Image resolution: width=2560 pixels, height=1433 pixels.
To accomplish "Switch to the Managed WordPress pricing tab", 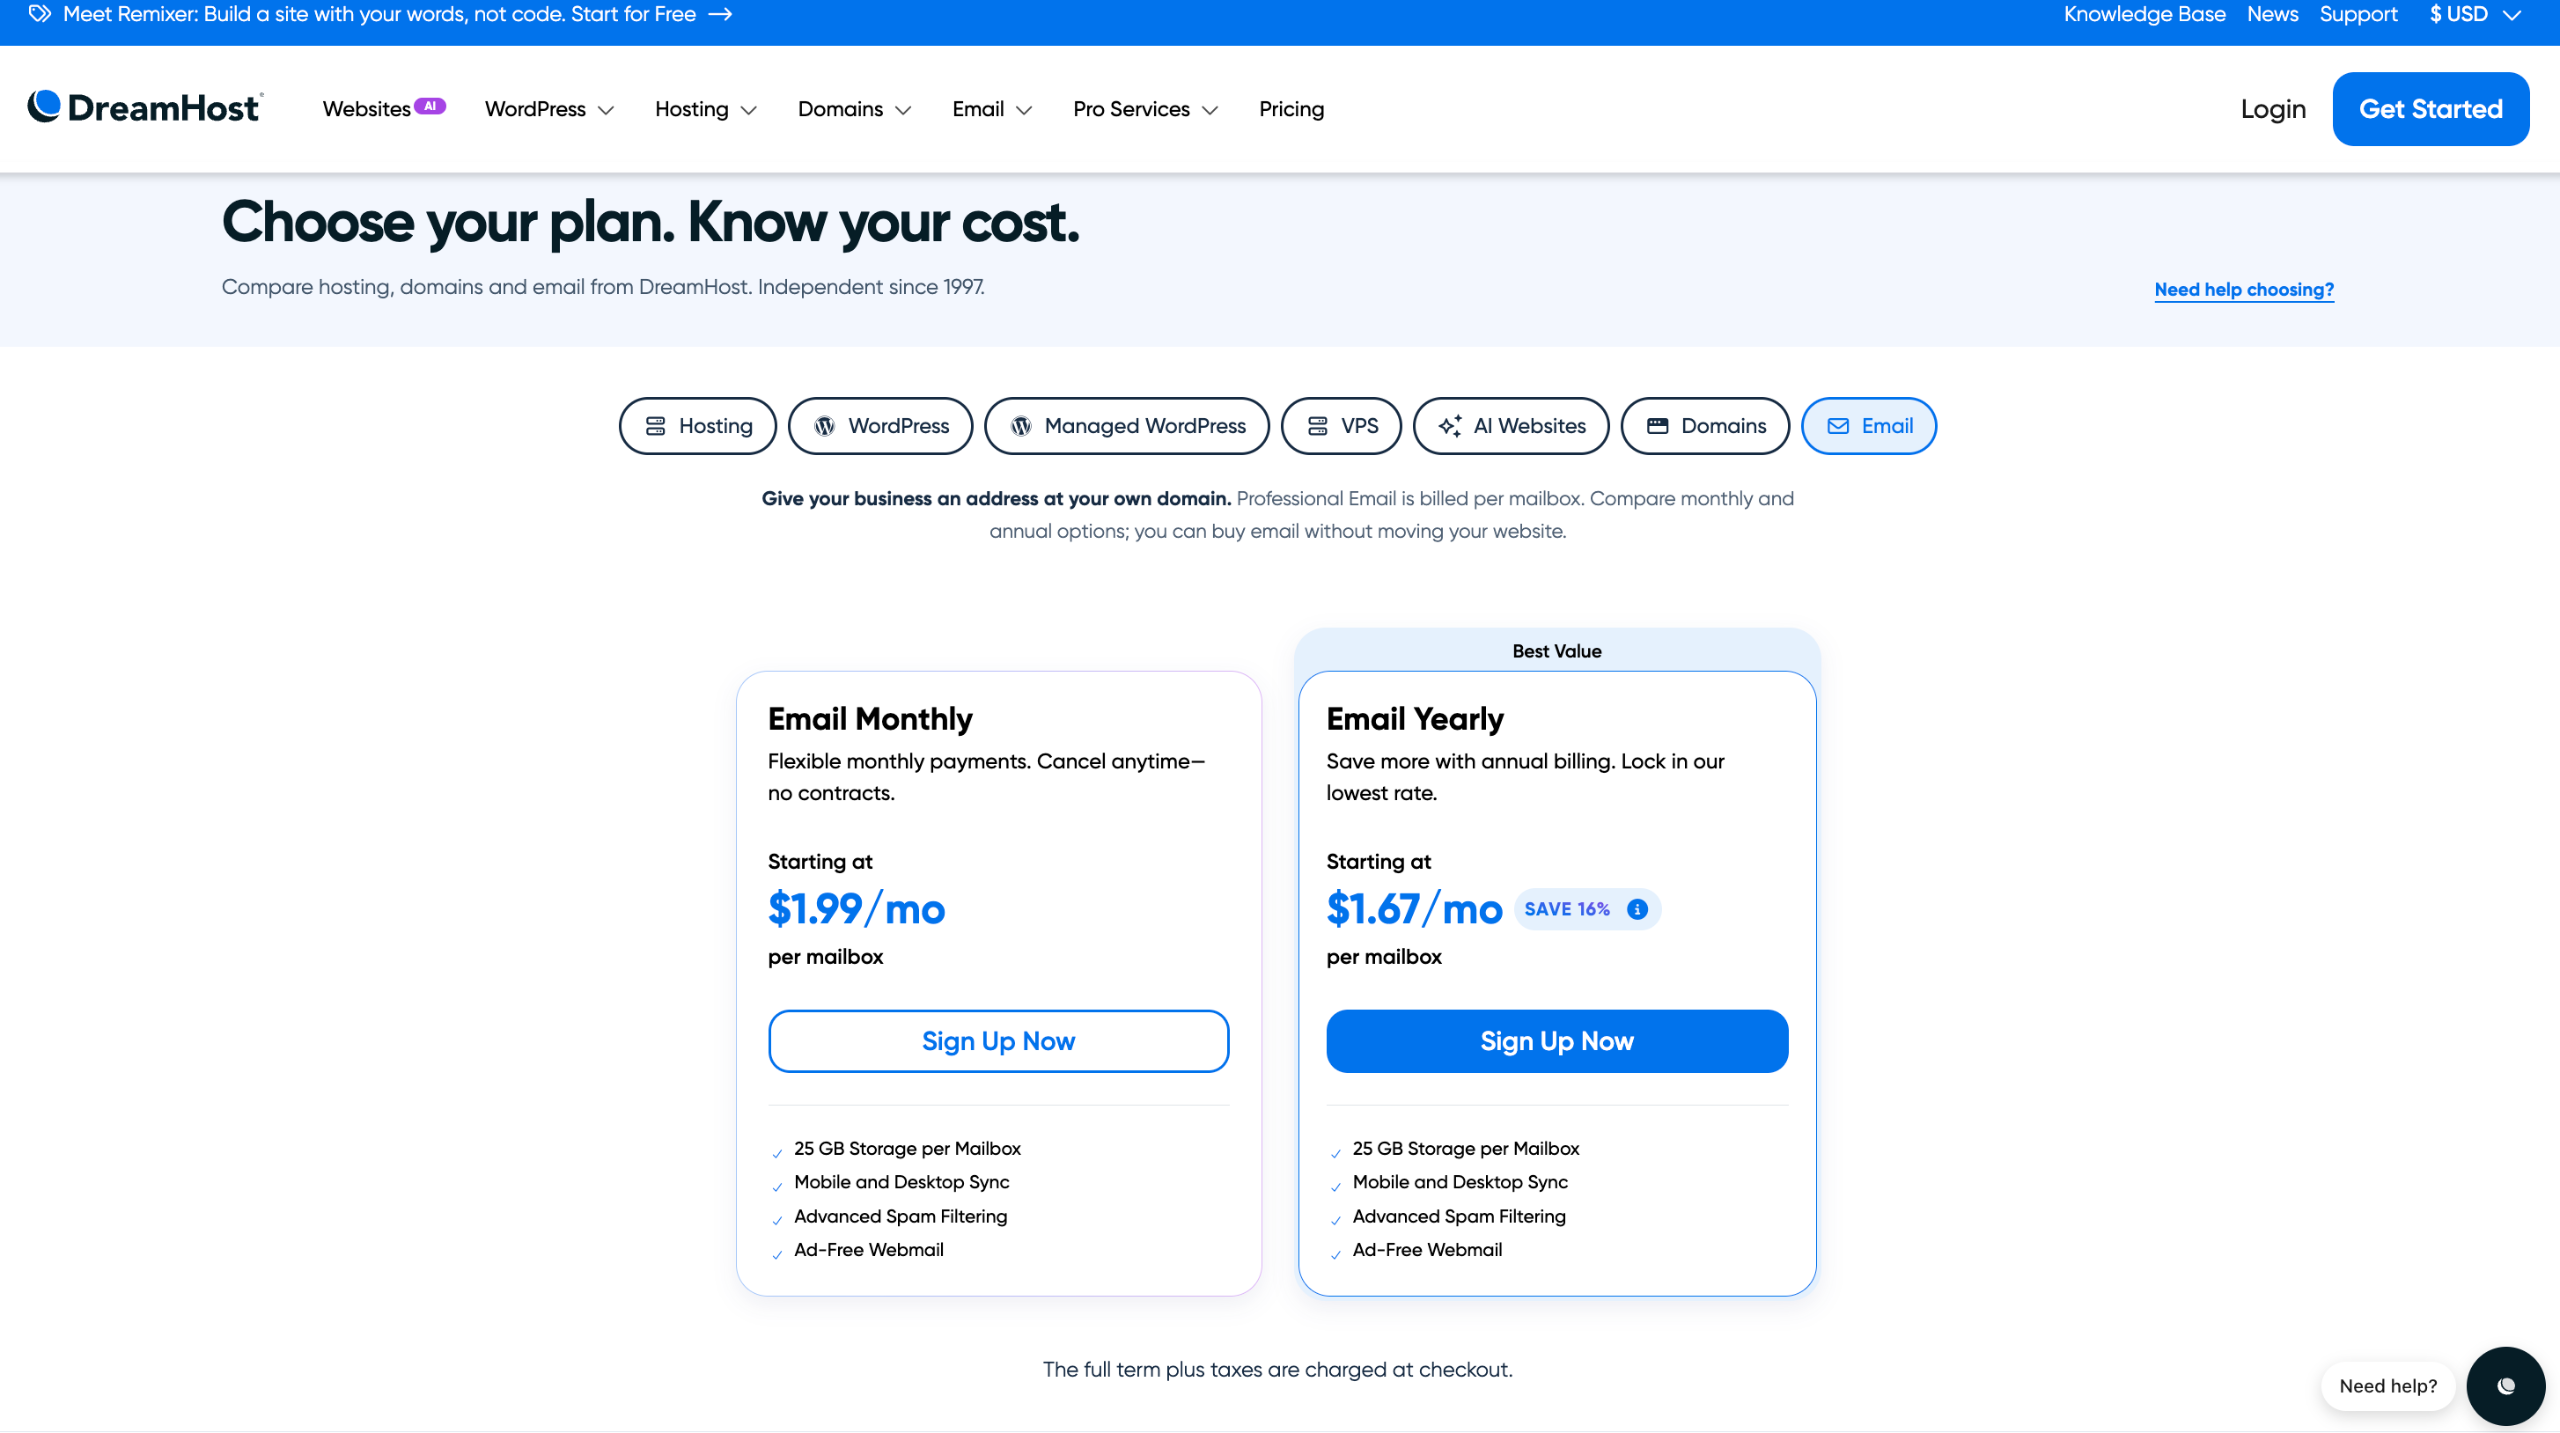I will click(1127, 426).
